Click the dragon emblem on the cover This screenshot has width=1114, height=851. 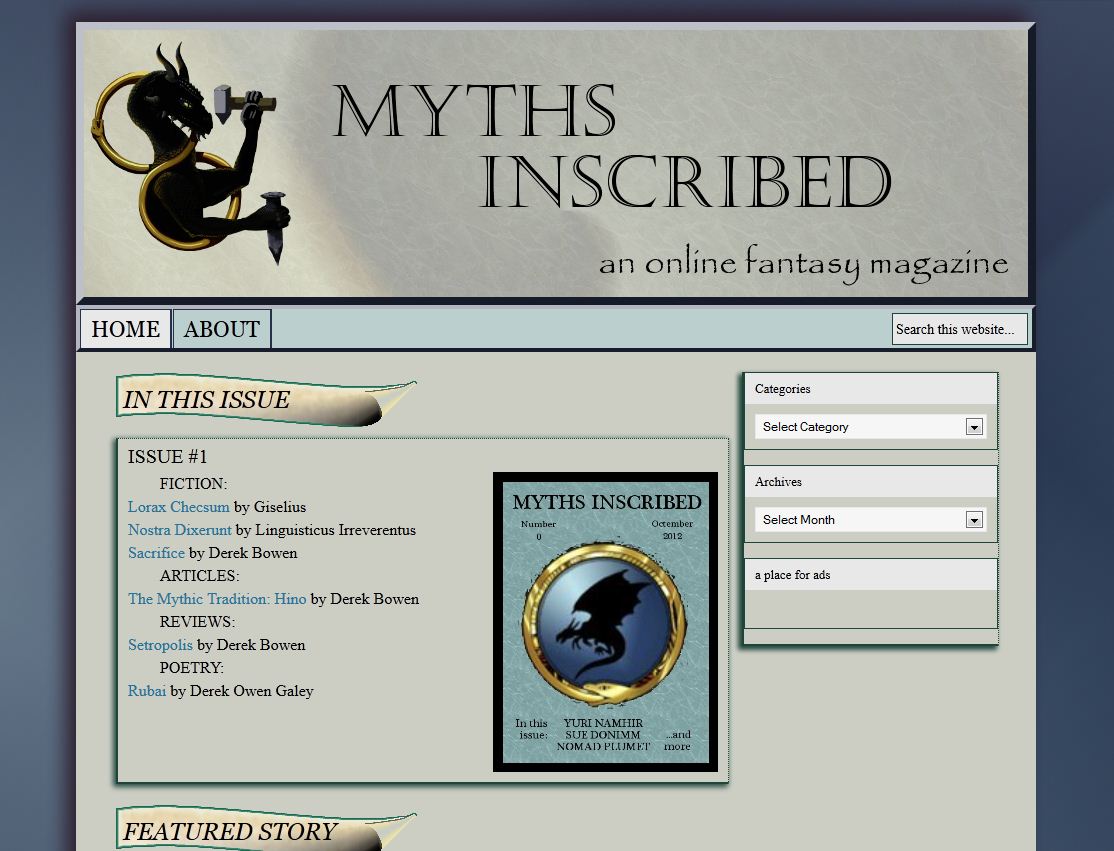[x=604, y=622]
